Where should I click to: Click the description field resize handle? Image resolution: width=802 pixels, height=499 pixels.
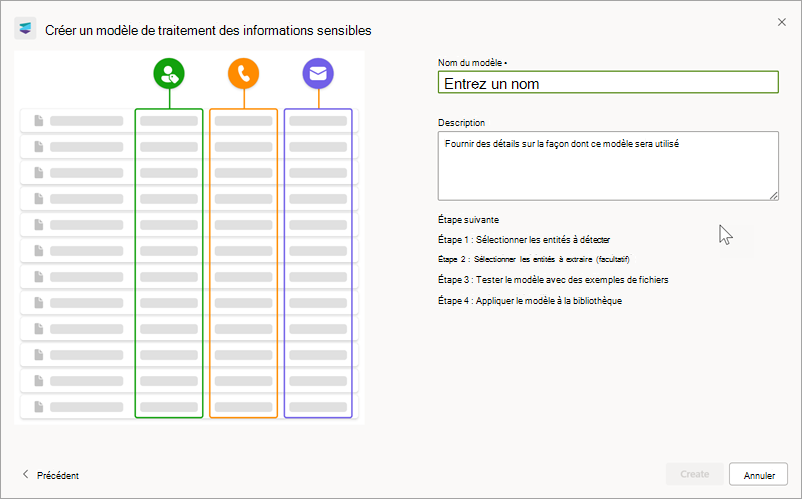coord(773,195)
